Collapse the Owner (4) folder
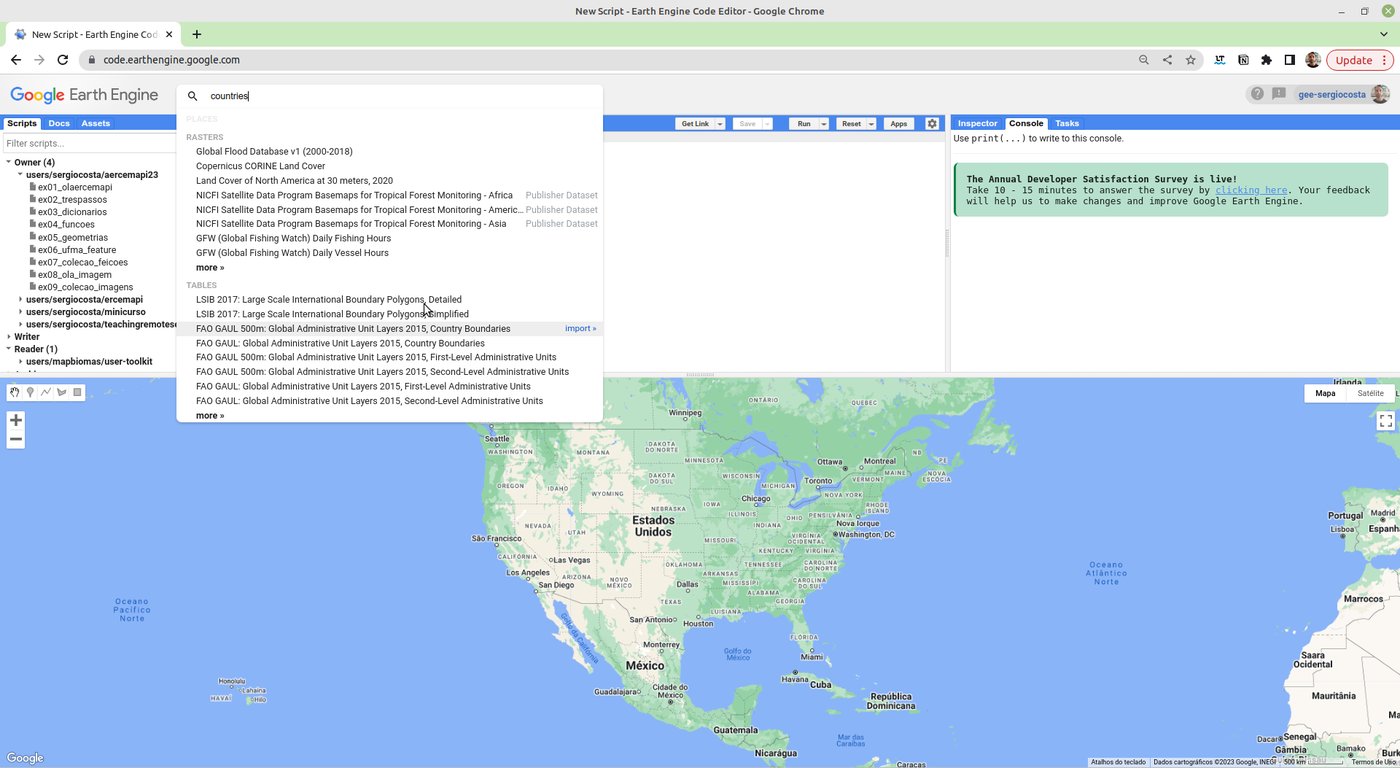The width and height of the screenshot is (1400, 768). point(9,162)
